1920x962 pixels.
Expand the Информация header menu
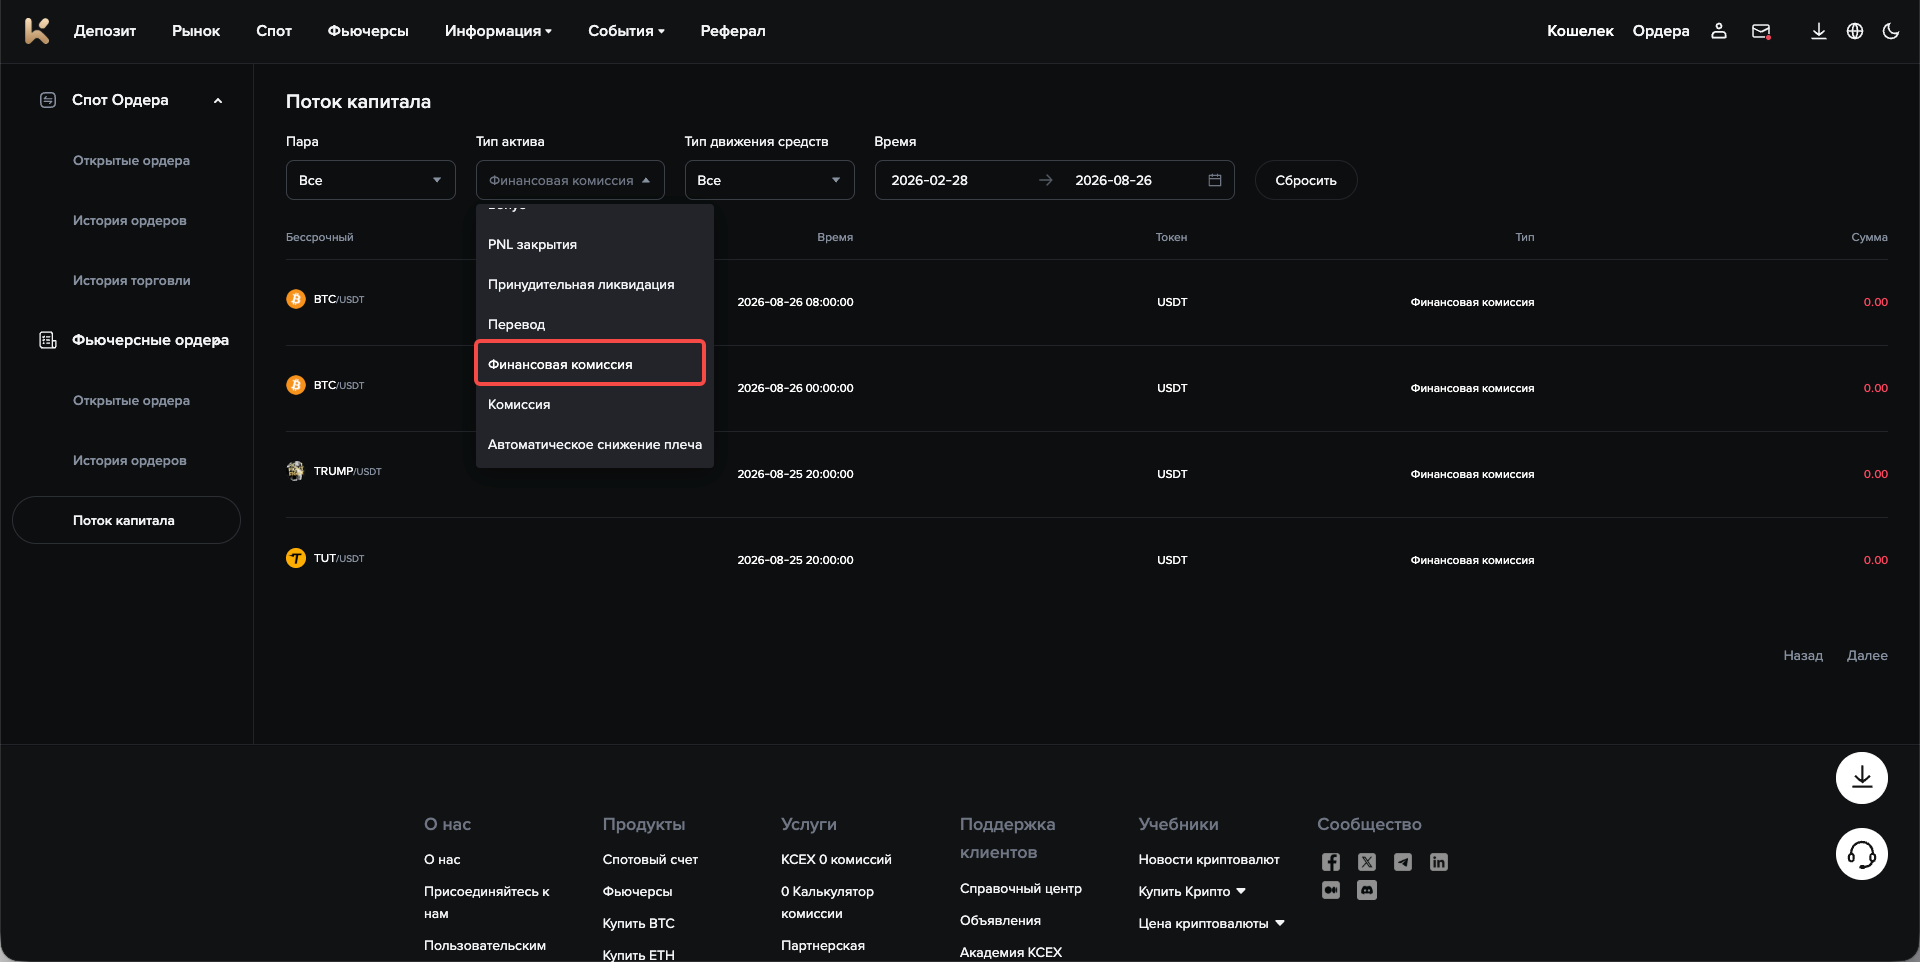pos(498,31)
